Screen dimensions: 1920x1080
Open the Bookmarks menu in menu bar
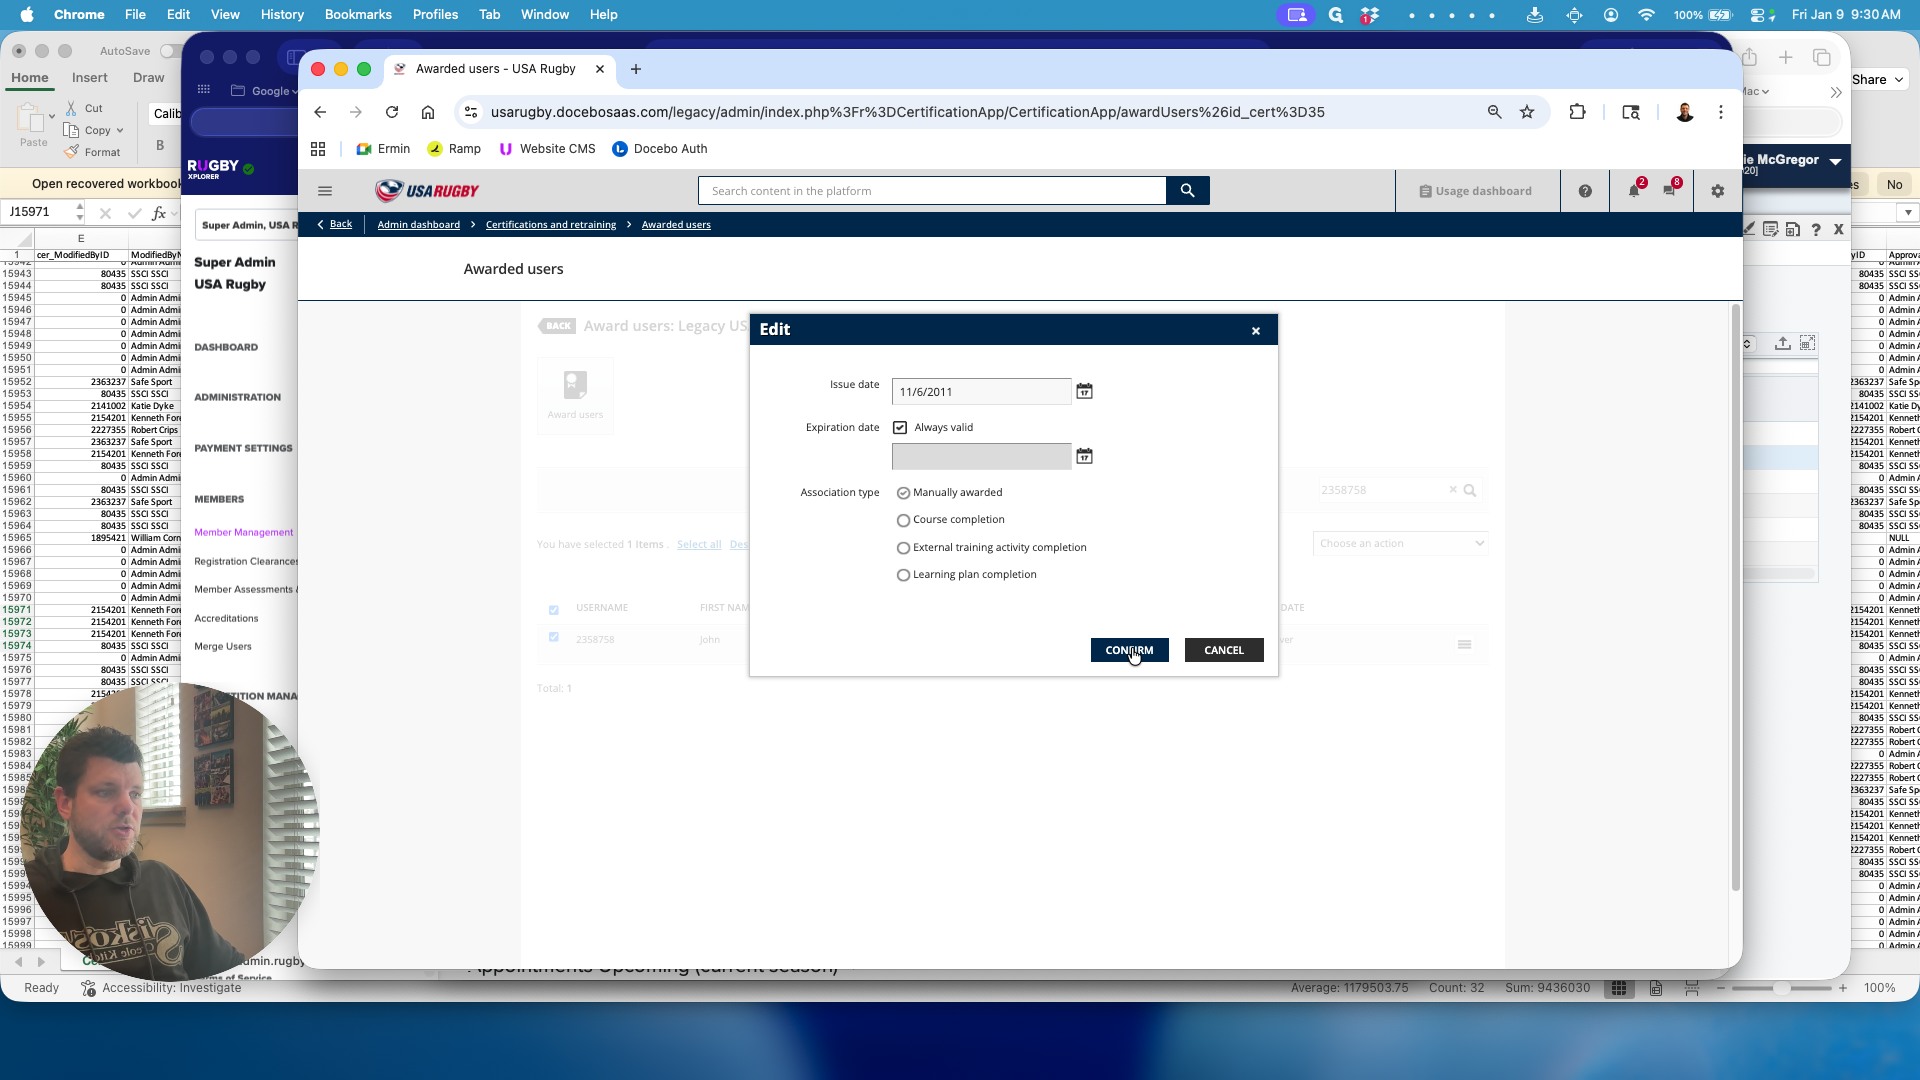[358, 14]
